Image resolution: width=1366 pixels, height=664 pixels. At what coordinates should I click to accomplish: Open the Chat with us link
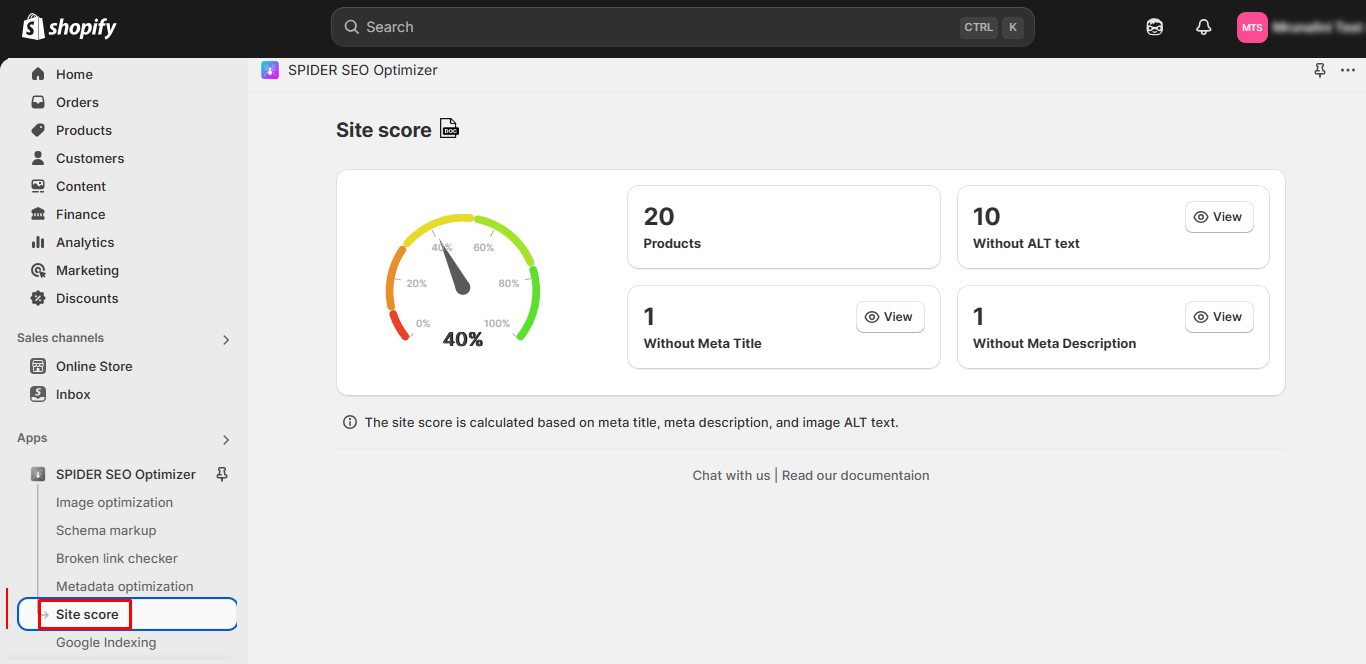731,475
